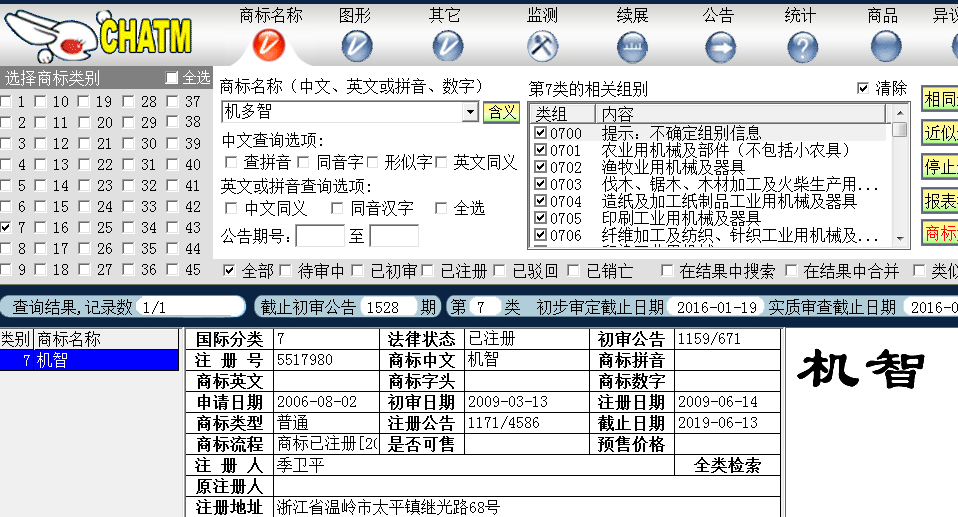Toggle the 清除 checkbox

[863, 88]
